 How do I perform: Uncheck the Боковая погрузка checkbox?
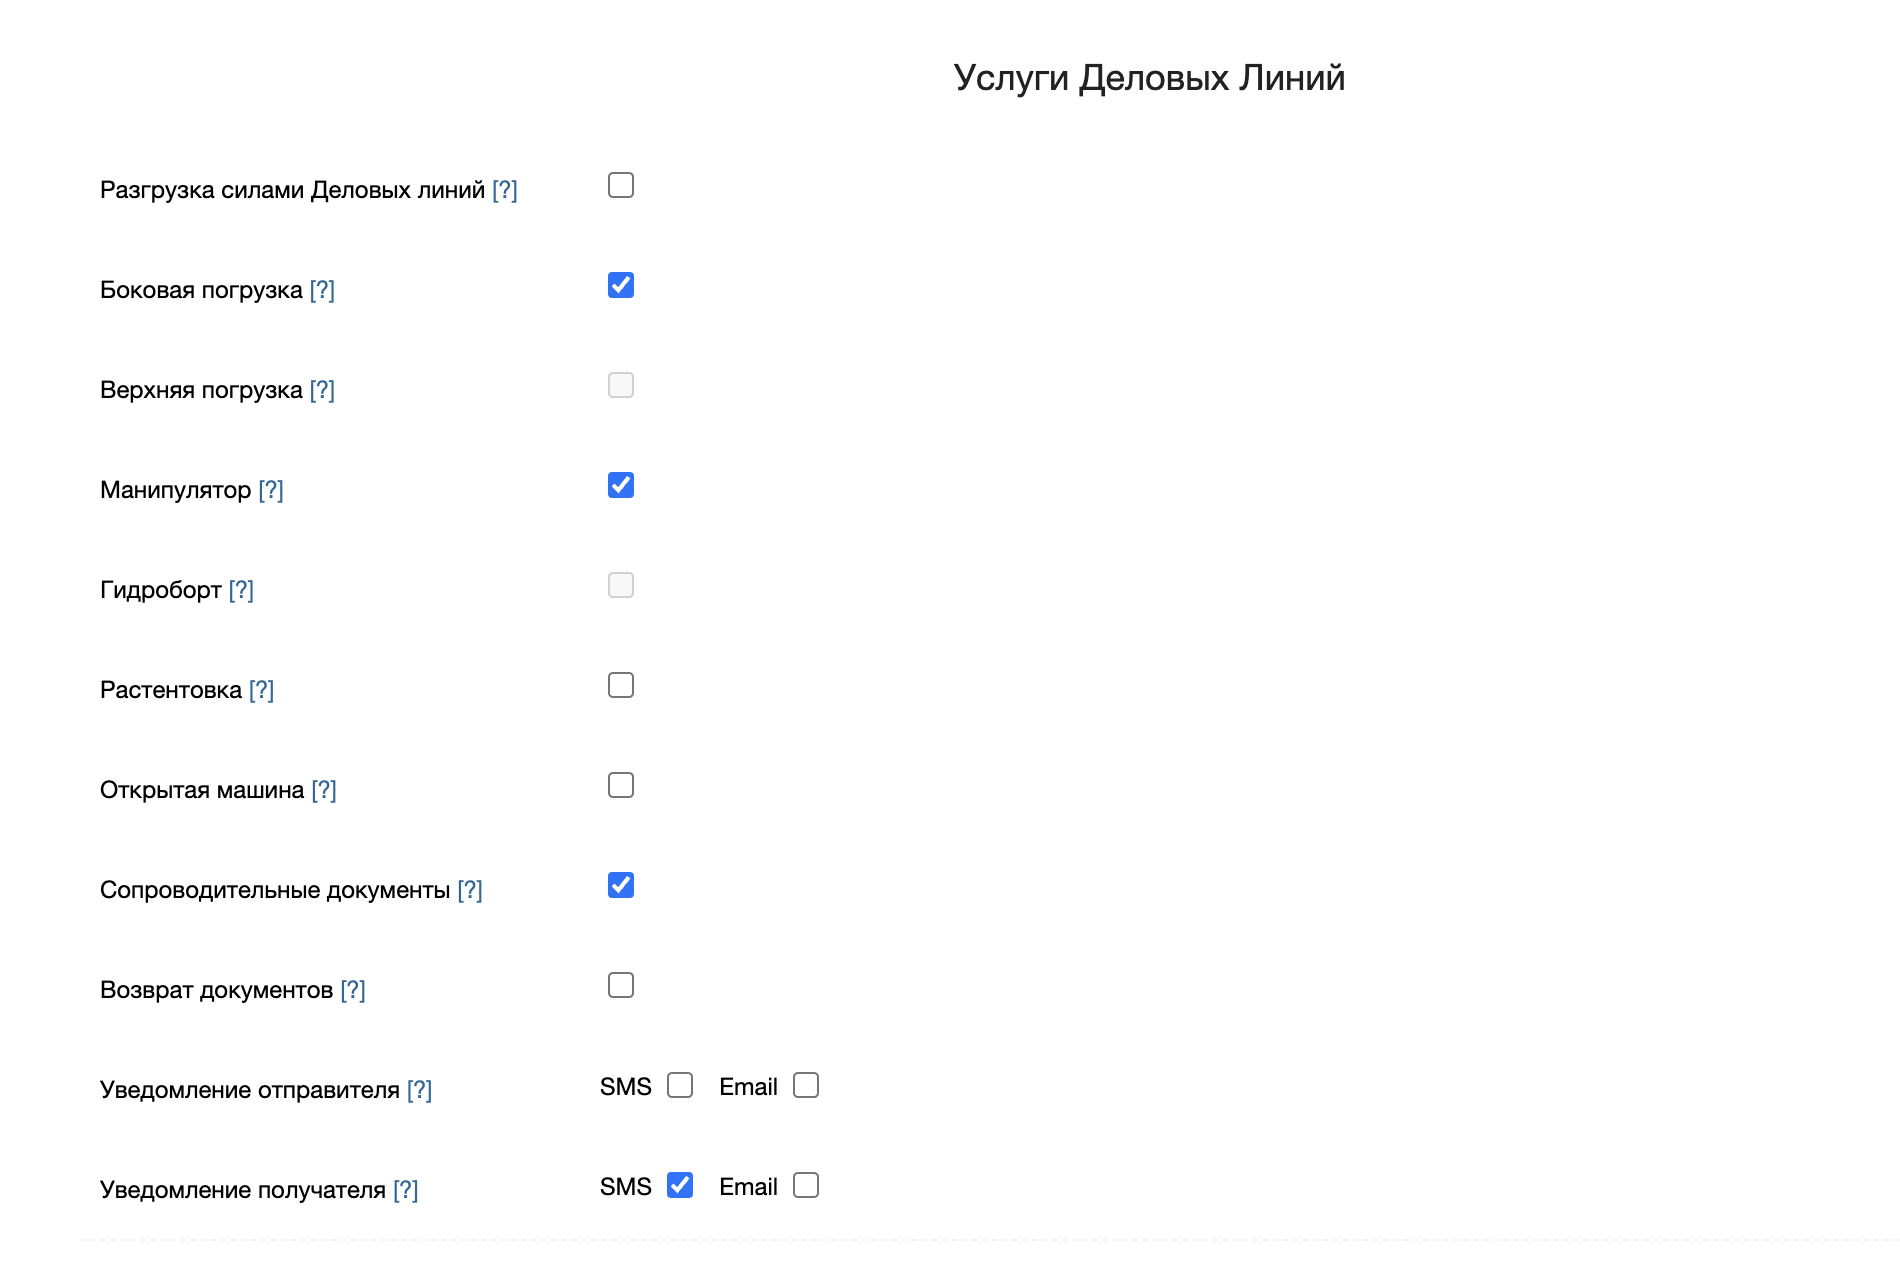pyautogui.click(x=621, y=285)
